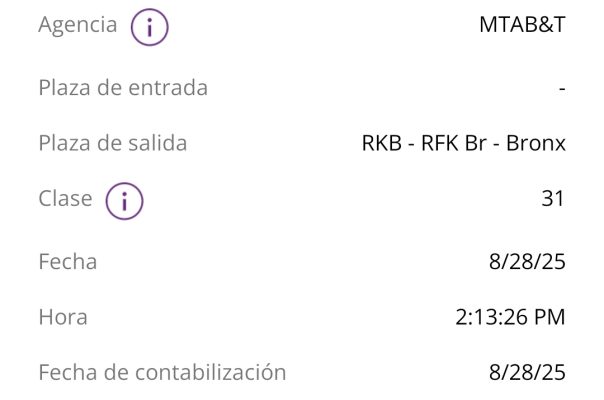
Task: Click PM in the Hora time value
Action: click(549, 318)
